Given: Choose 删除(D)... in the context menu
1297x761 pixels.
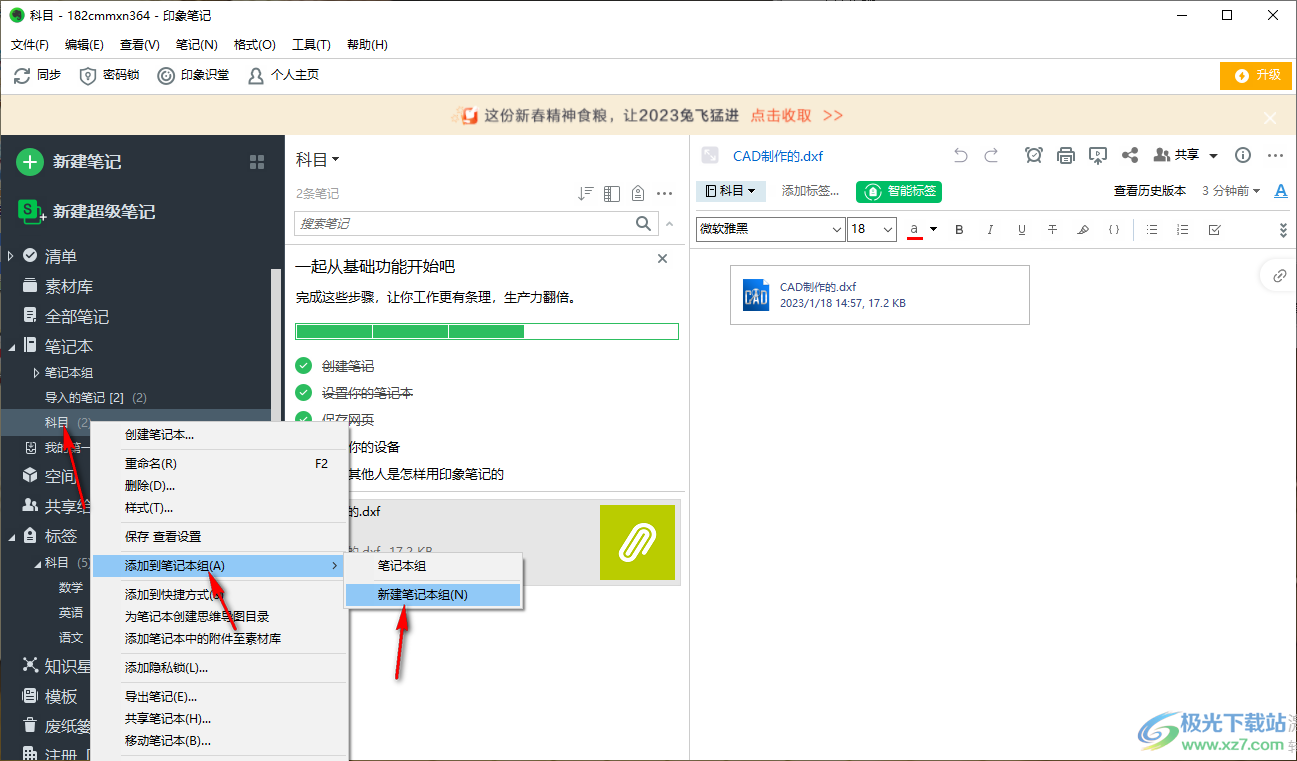Looking at the screenshot, I should tap(150, 486).
